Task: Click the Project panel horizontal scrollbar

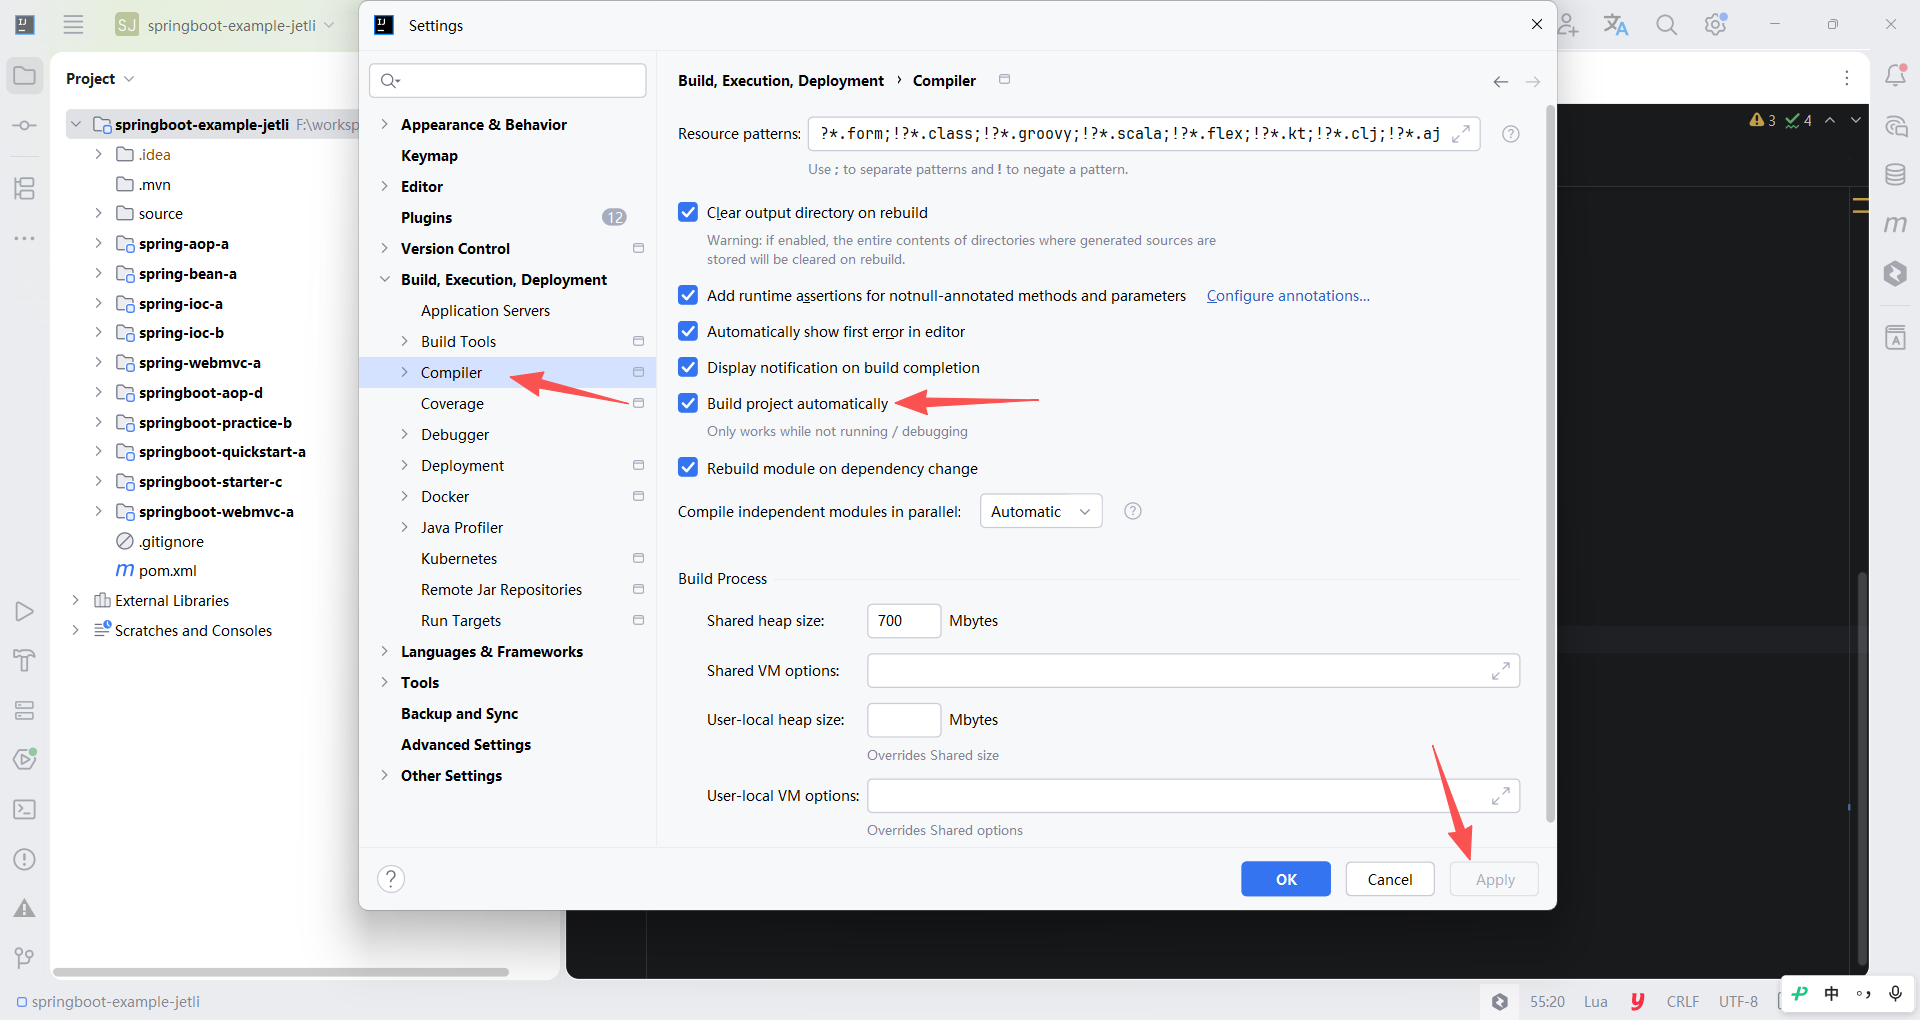Action: 281,972
